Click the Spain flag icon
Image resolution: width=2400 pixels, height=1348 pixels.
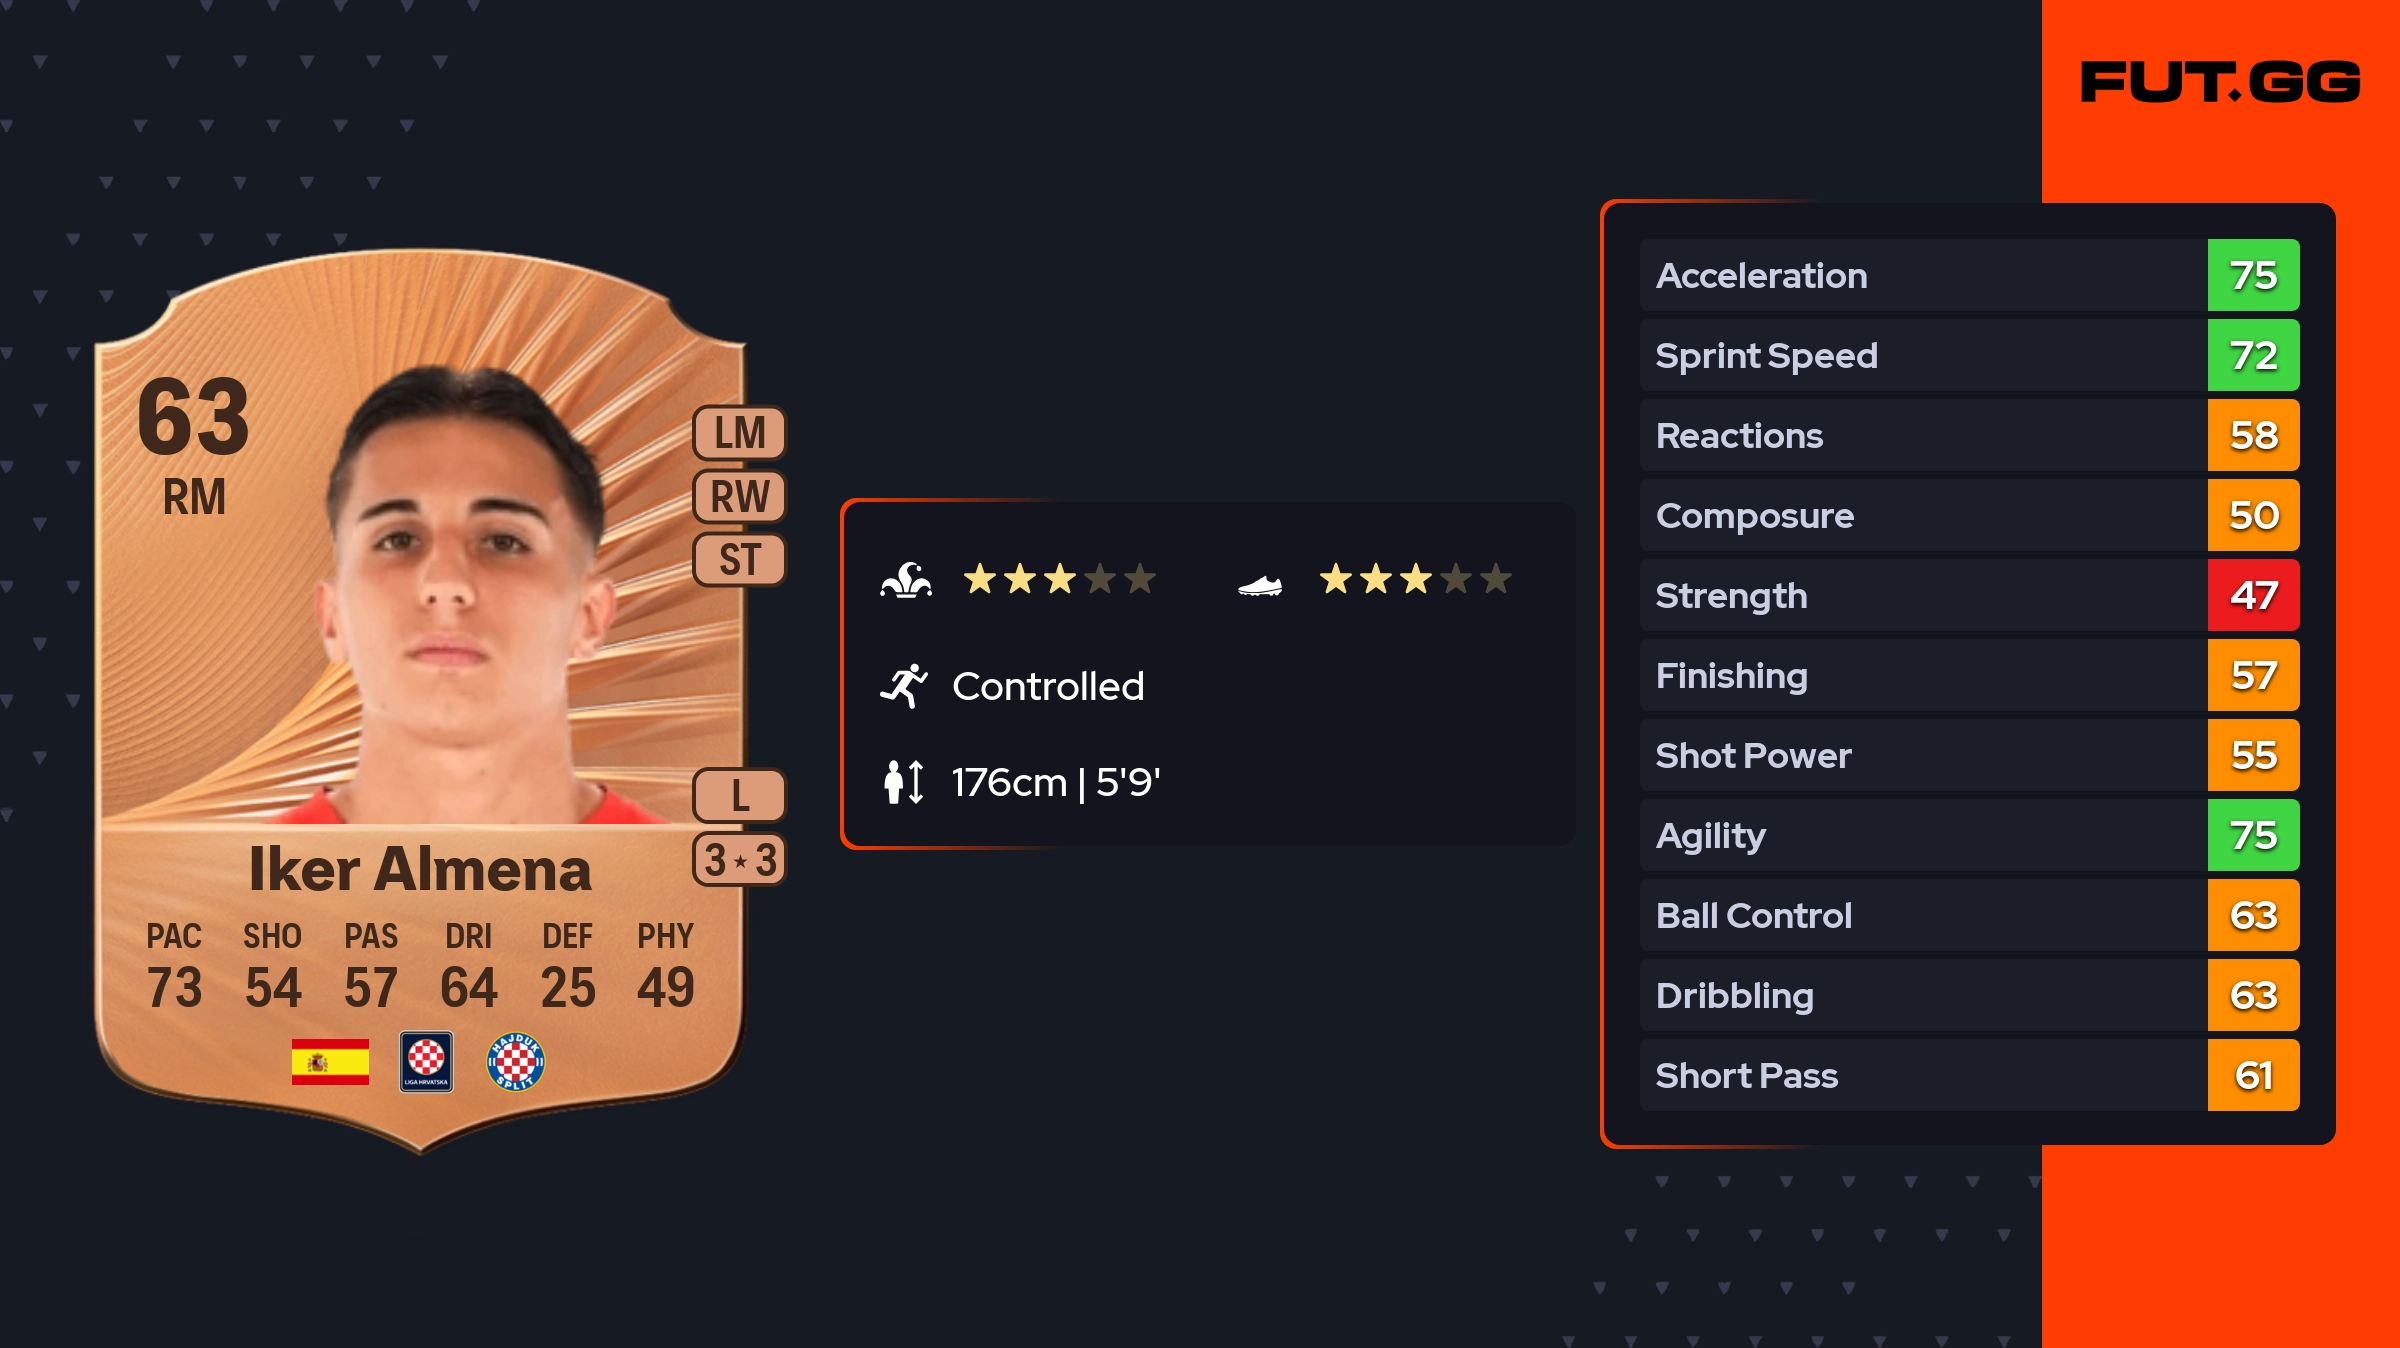coord(330,1062)
